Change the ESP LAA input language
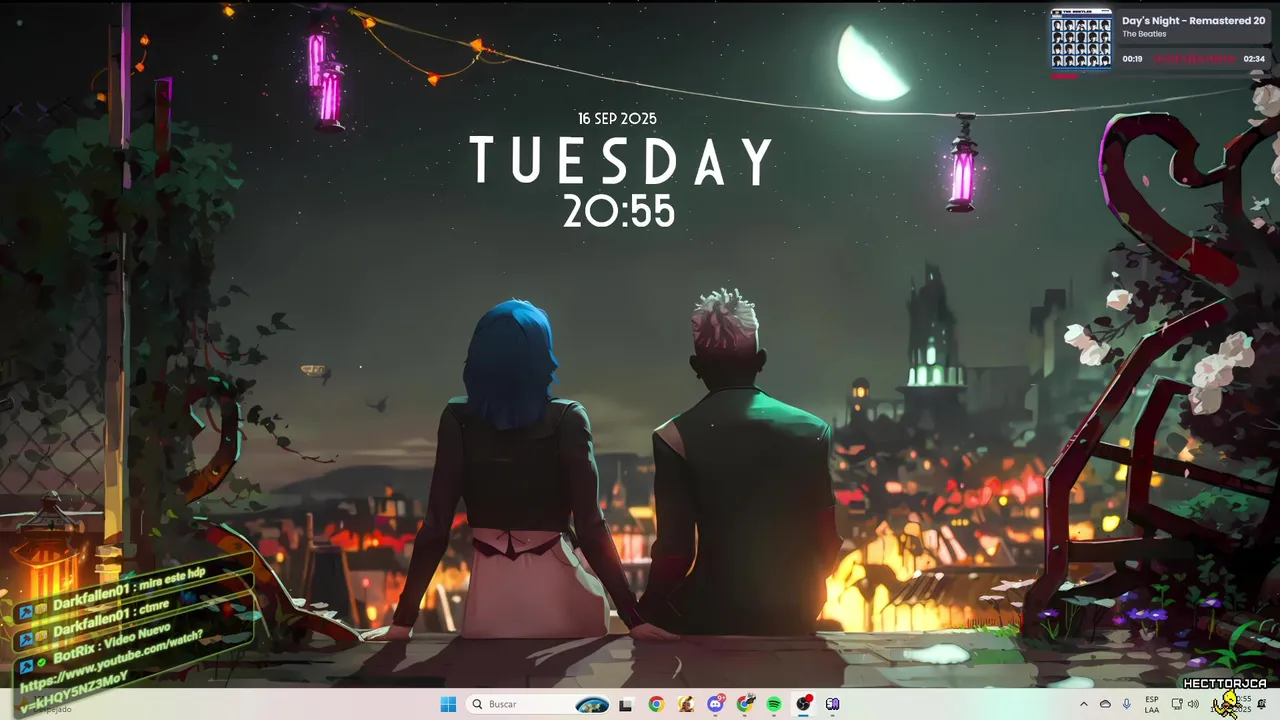This screenshot has height=720, width=1280. (x=1152, y=704)
